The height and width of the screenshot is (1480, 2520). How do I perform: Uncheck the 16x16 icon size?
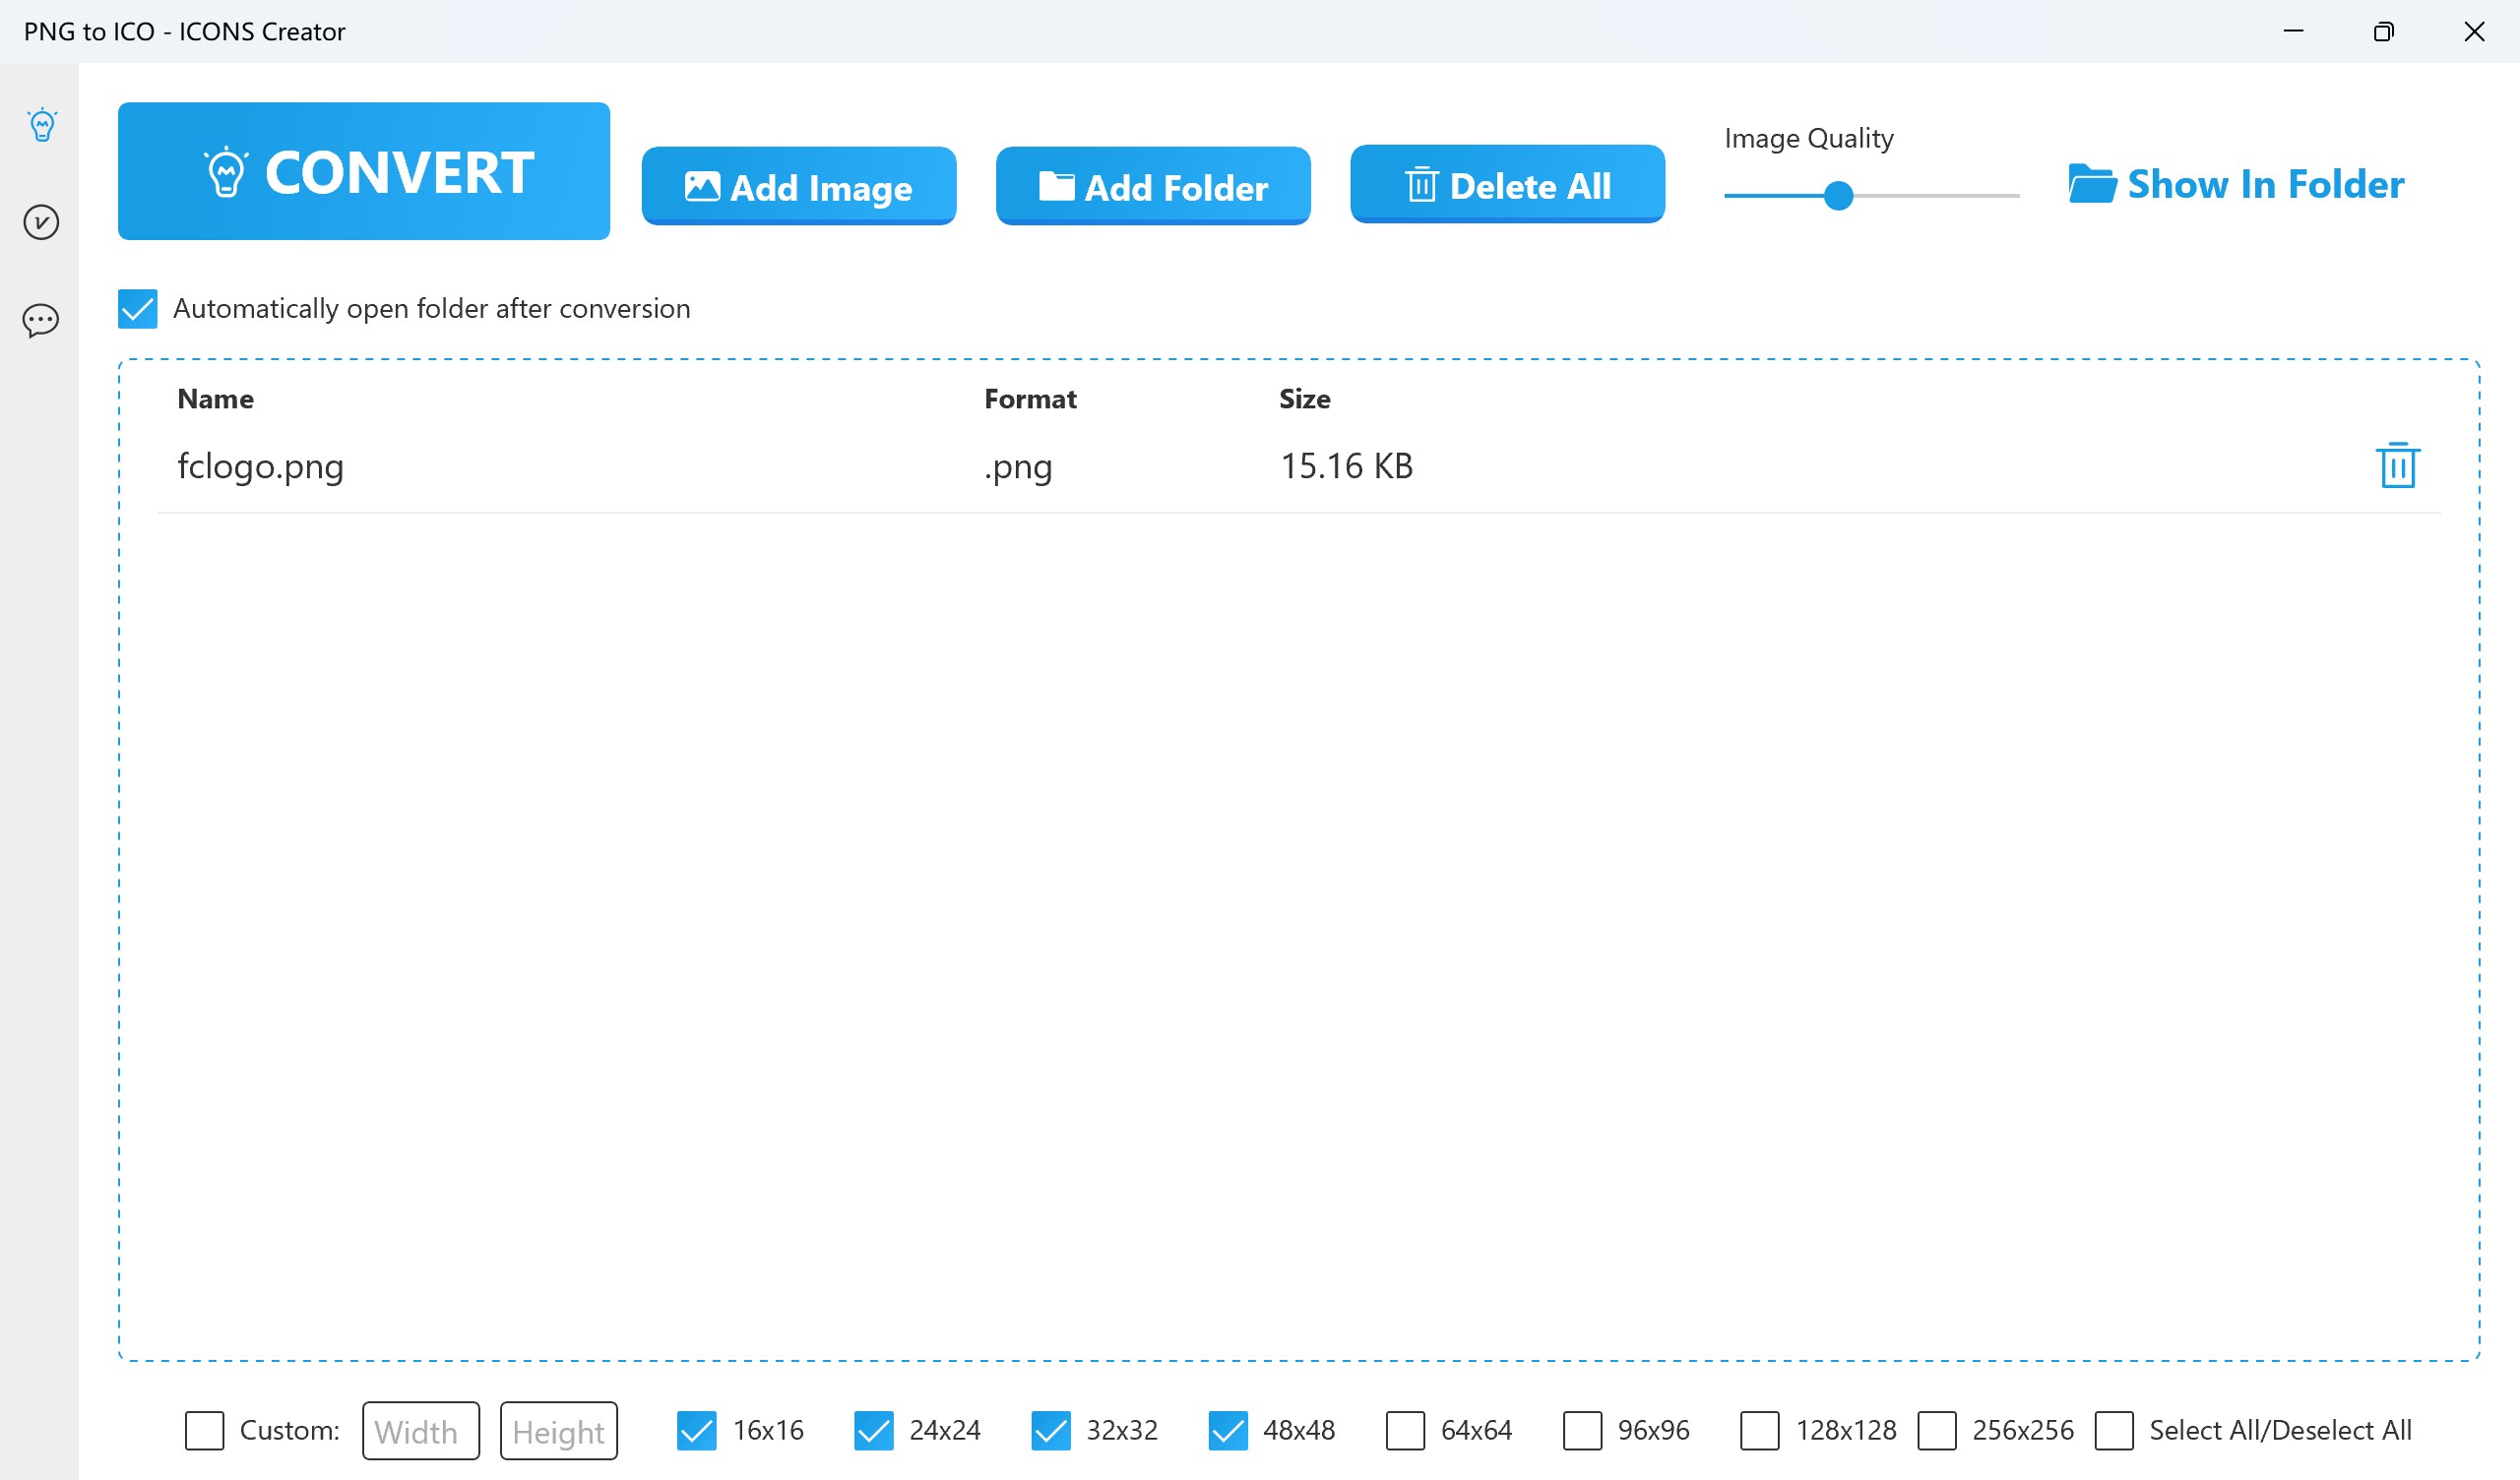point(699,1431)
